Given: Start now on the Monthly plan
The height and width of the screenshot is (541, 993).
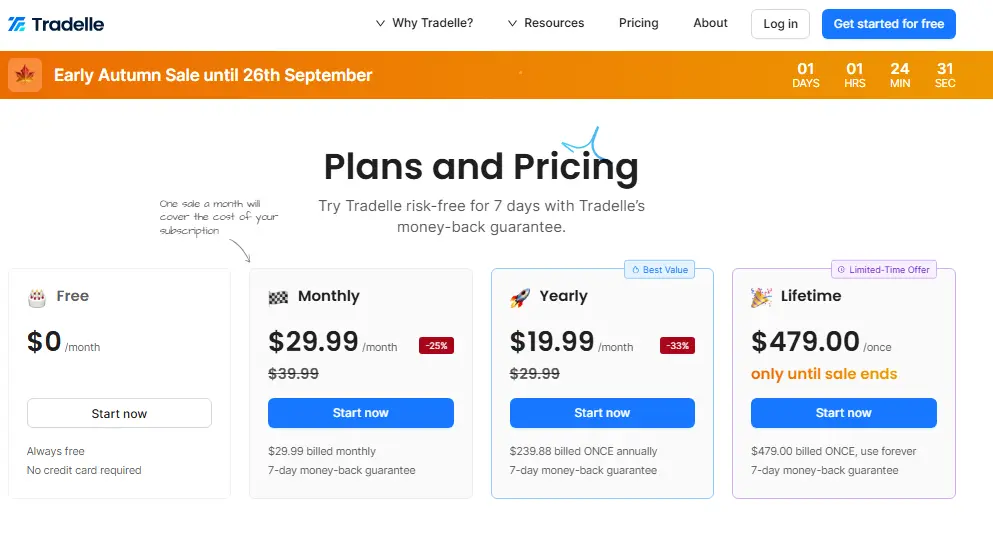Looking at the screenshot, I should coord(360,413).
